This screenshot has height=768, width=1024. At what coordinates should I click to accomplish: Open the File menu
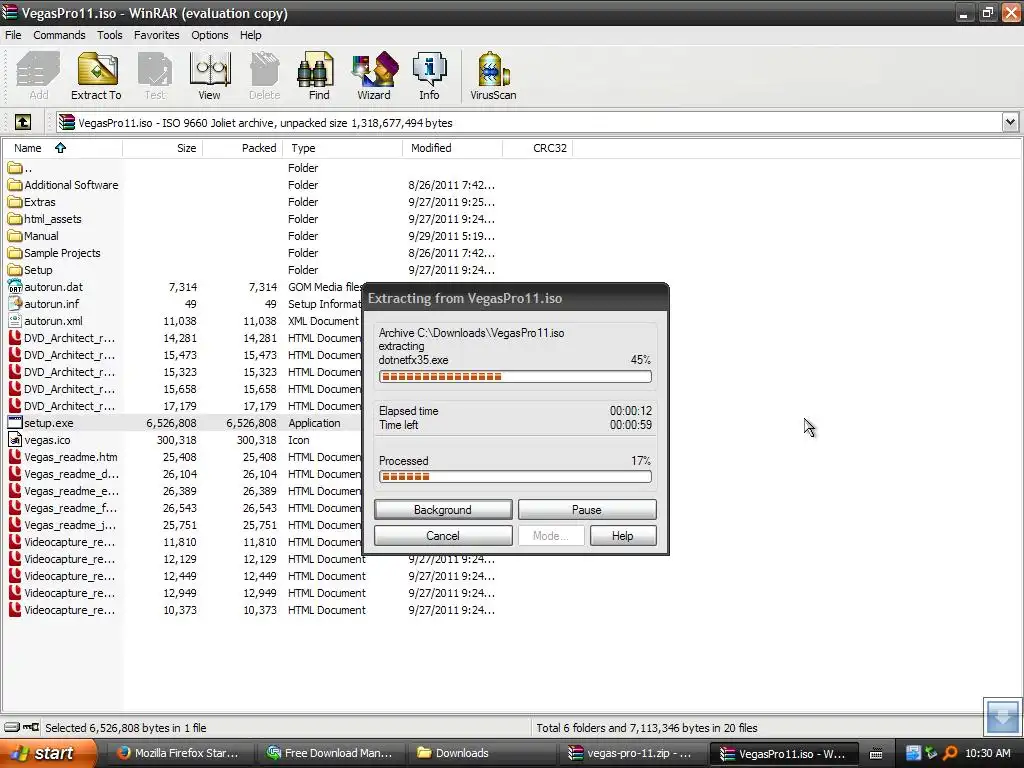(13, 35)
